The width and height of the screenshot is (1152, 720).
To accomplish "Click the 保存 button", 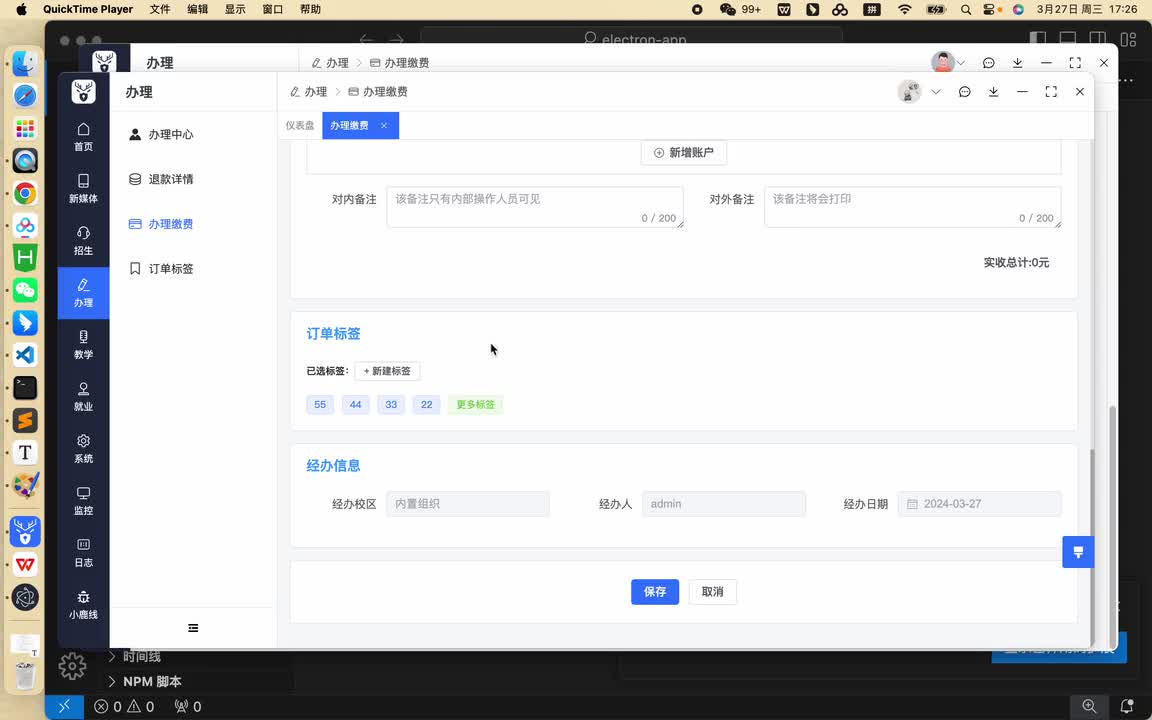I will (655, 592).
